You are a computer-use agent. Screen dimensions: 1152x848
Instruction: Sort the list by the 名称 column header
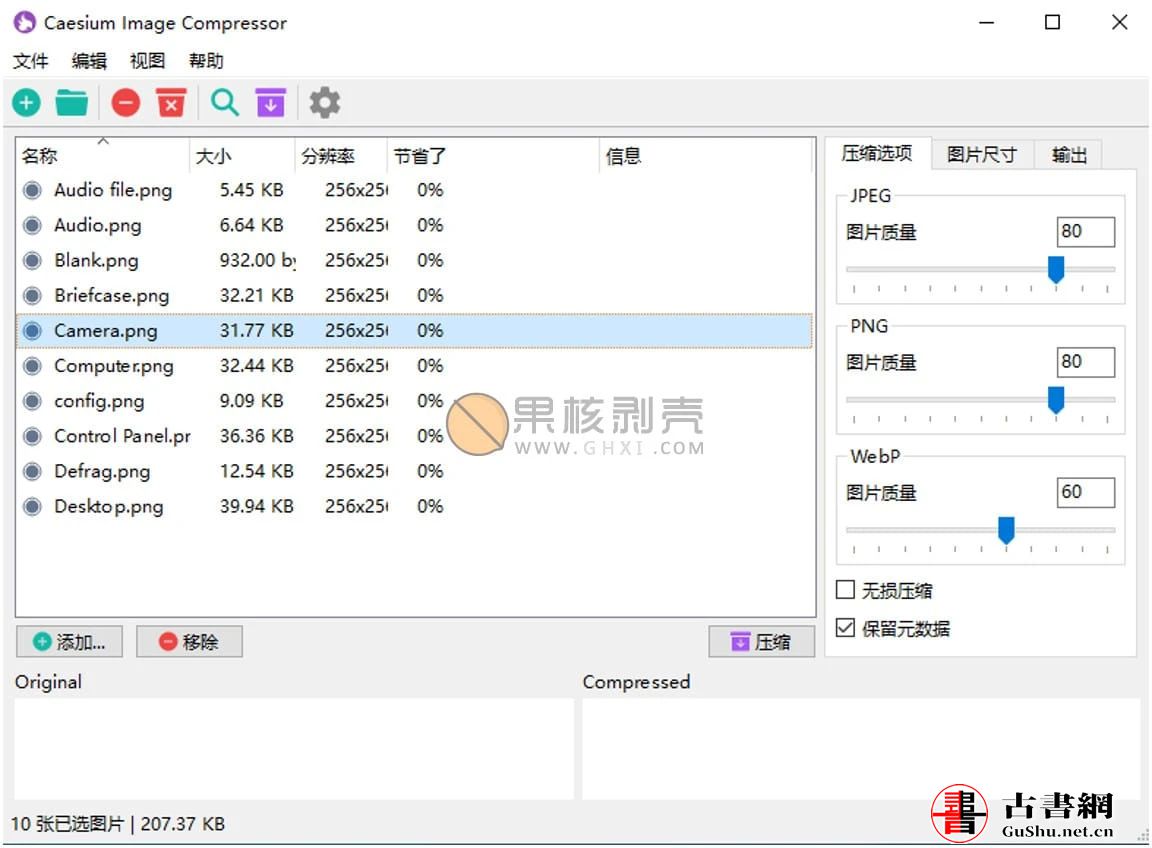[40, 156]
